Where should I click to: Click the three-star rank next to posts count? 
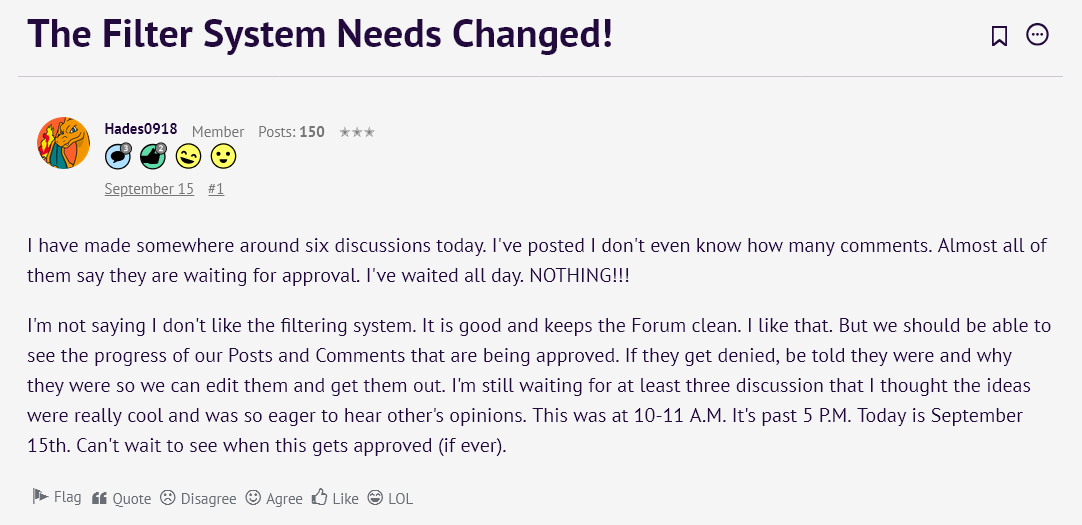357,132
